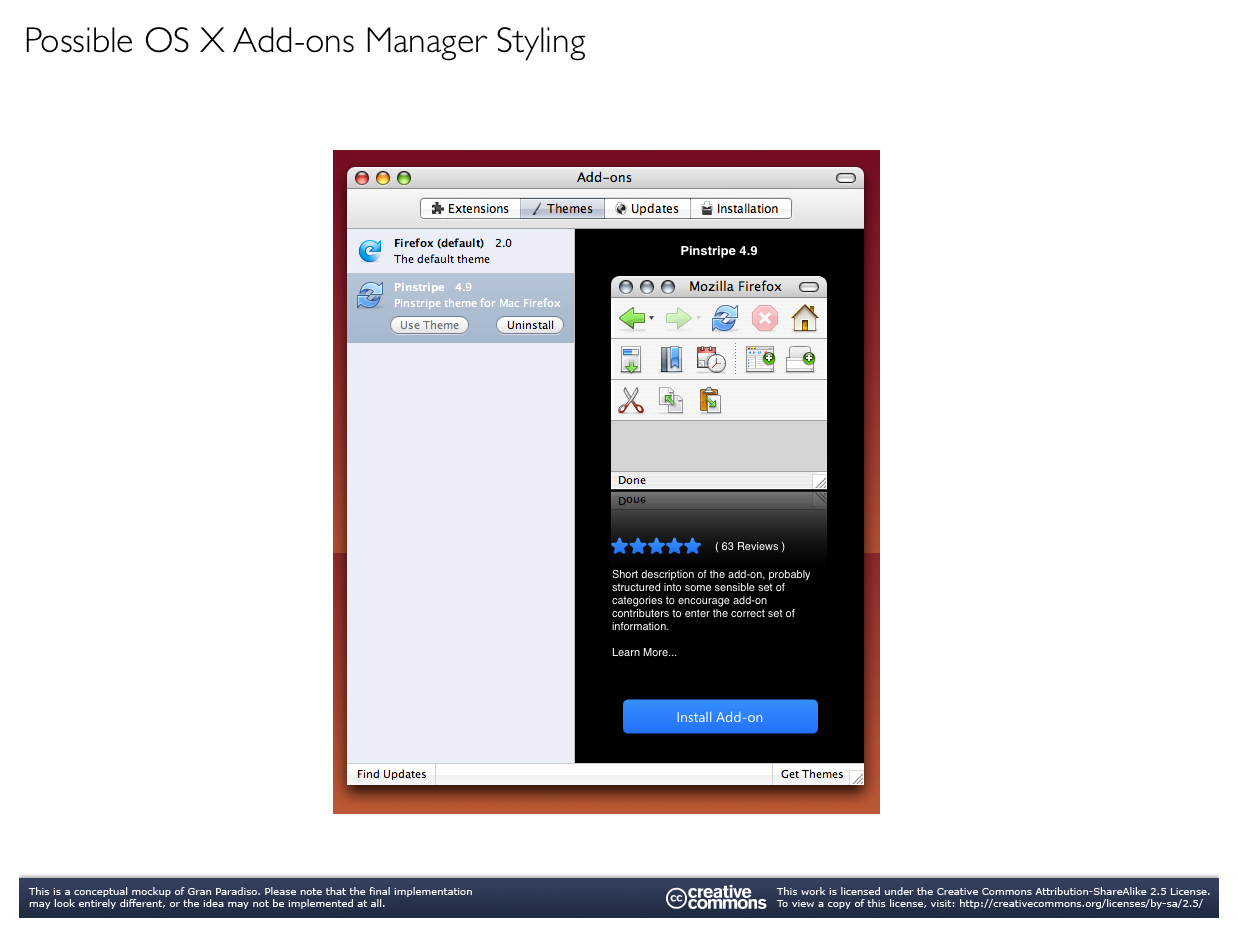Click the Firefox default theme icon

[x=370, y=251]
